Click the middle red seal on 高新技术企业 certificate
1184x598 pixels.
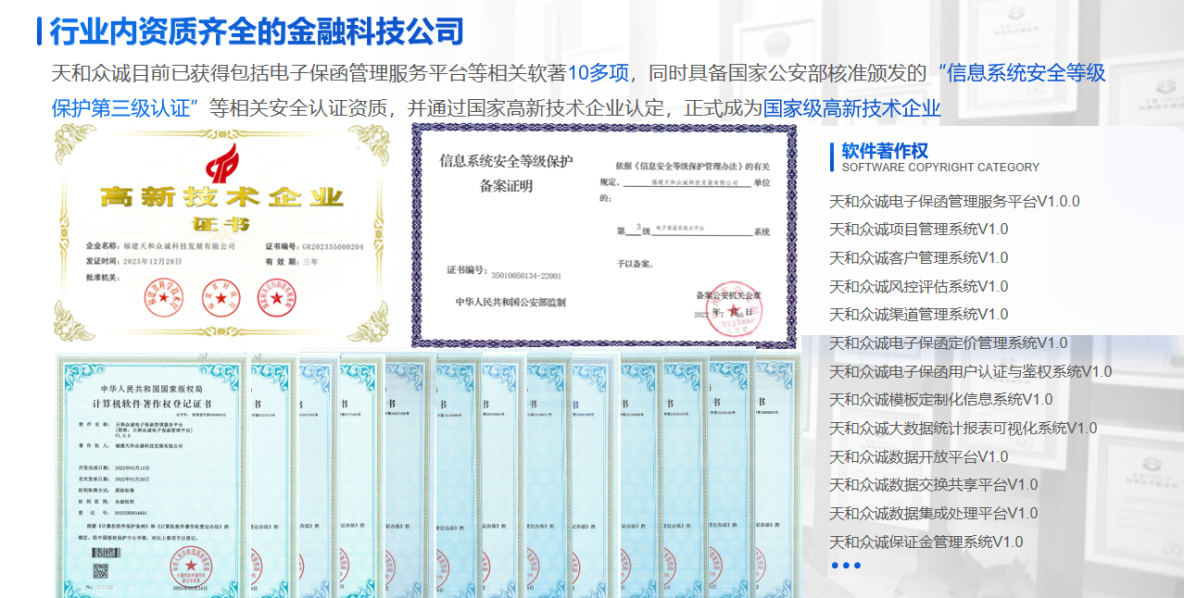coord(221,295)
